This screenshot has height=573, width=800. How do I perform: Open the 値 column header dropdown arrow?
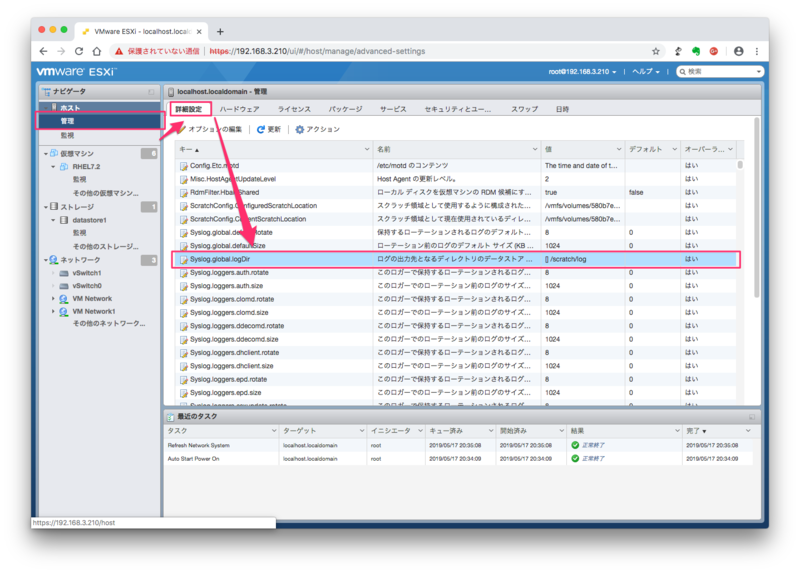tap(618, 149)
